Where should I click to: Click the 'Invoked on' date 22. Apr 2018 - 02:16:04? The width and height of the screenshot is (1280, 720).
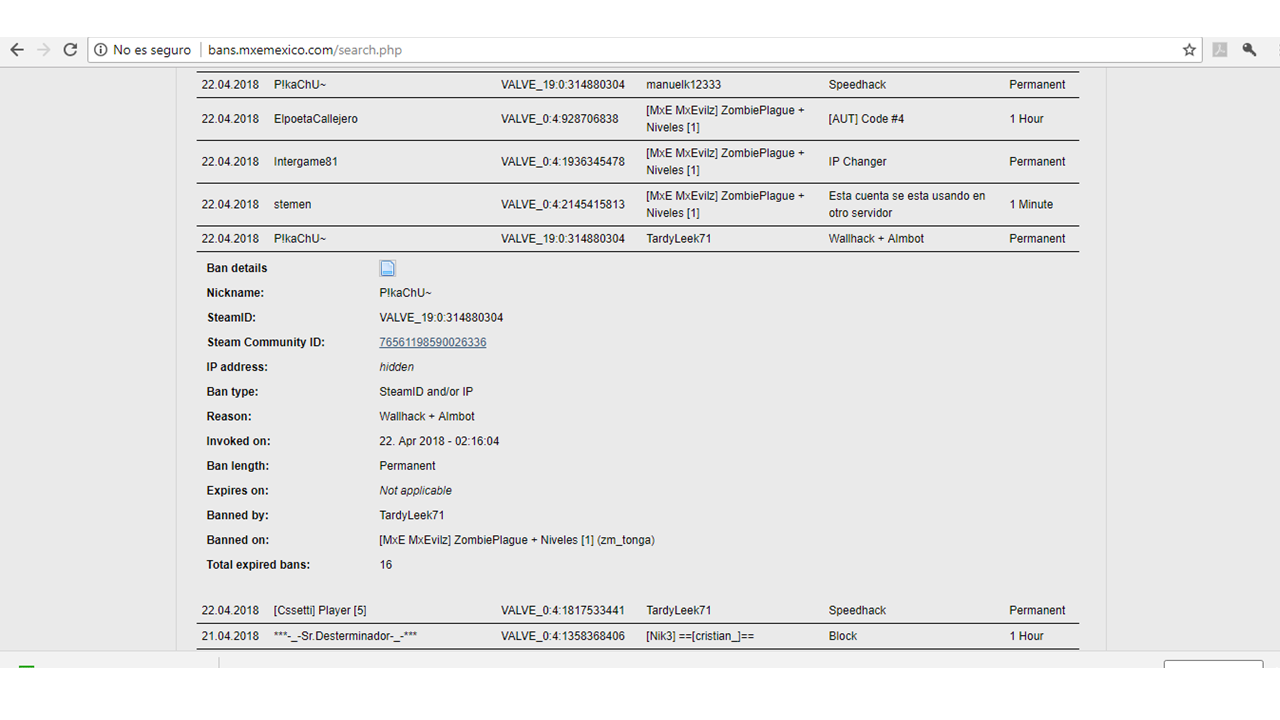pos(439,441)
